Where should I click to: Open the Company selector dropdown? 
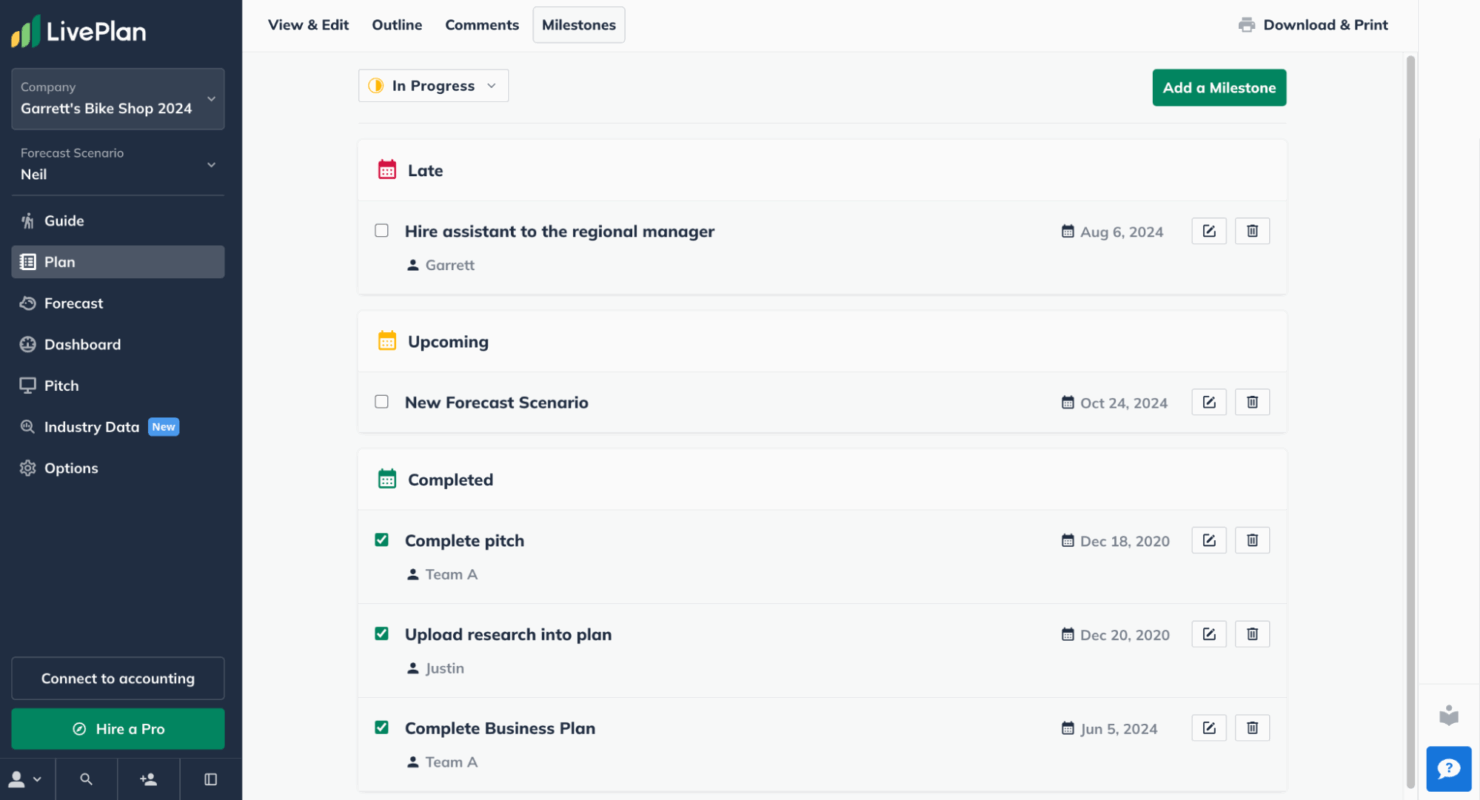(118, 99)
